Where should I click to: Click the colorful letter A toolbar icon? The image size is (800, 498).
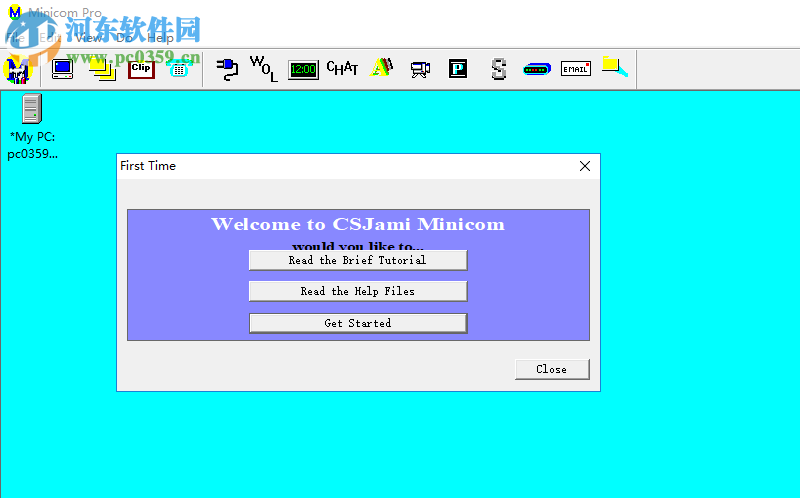(382, 68)
